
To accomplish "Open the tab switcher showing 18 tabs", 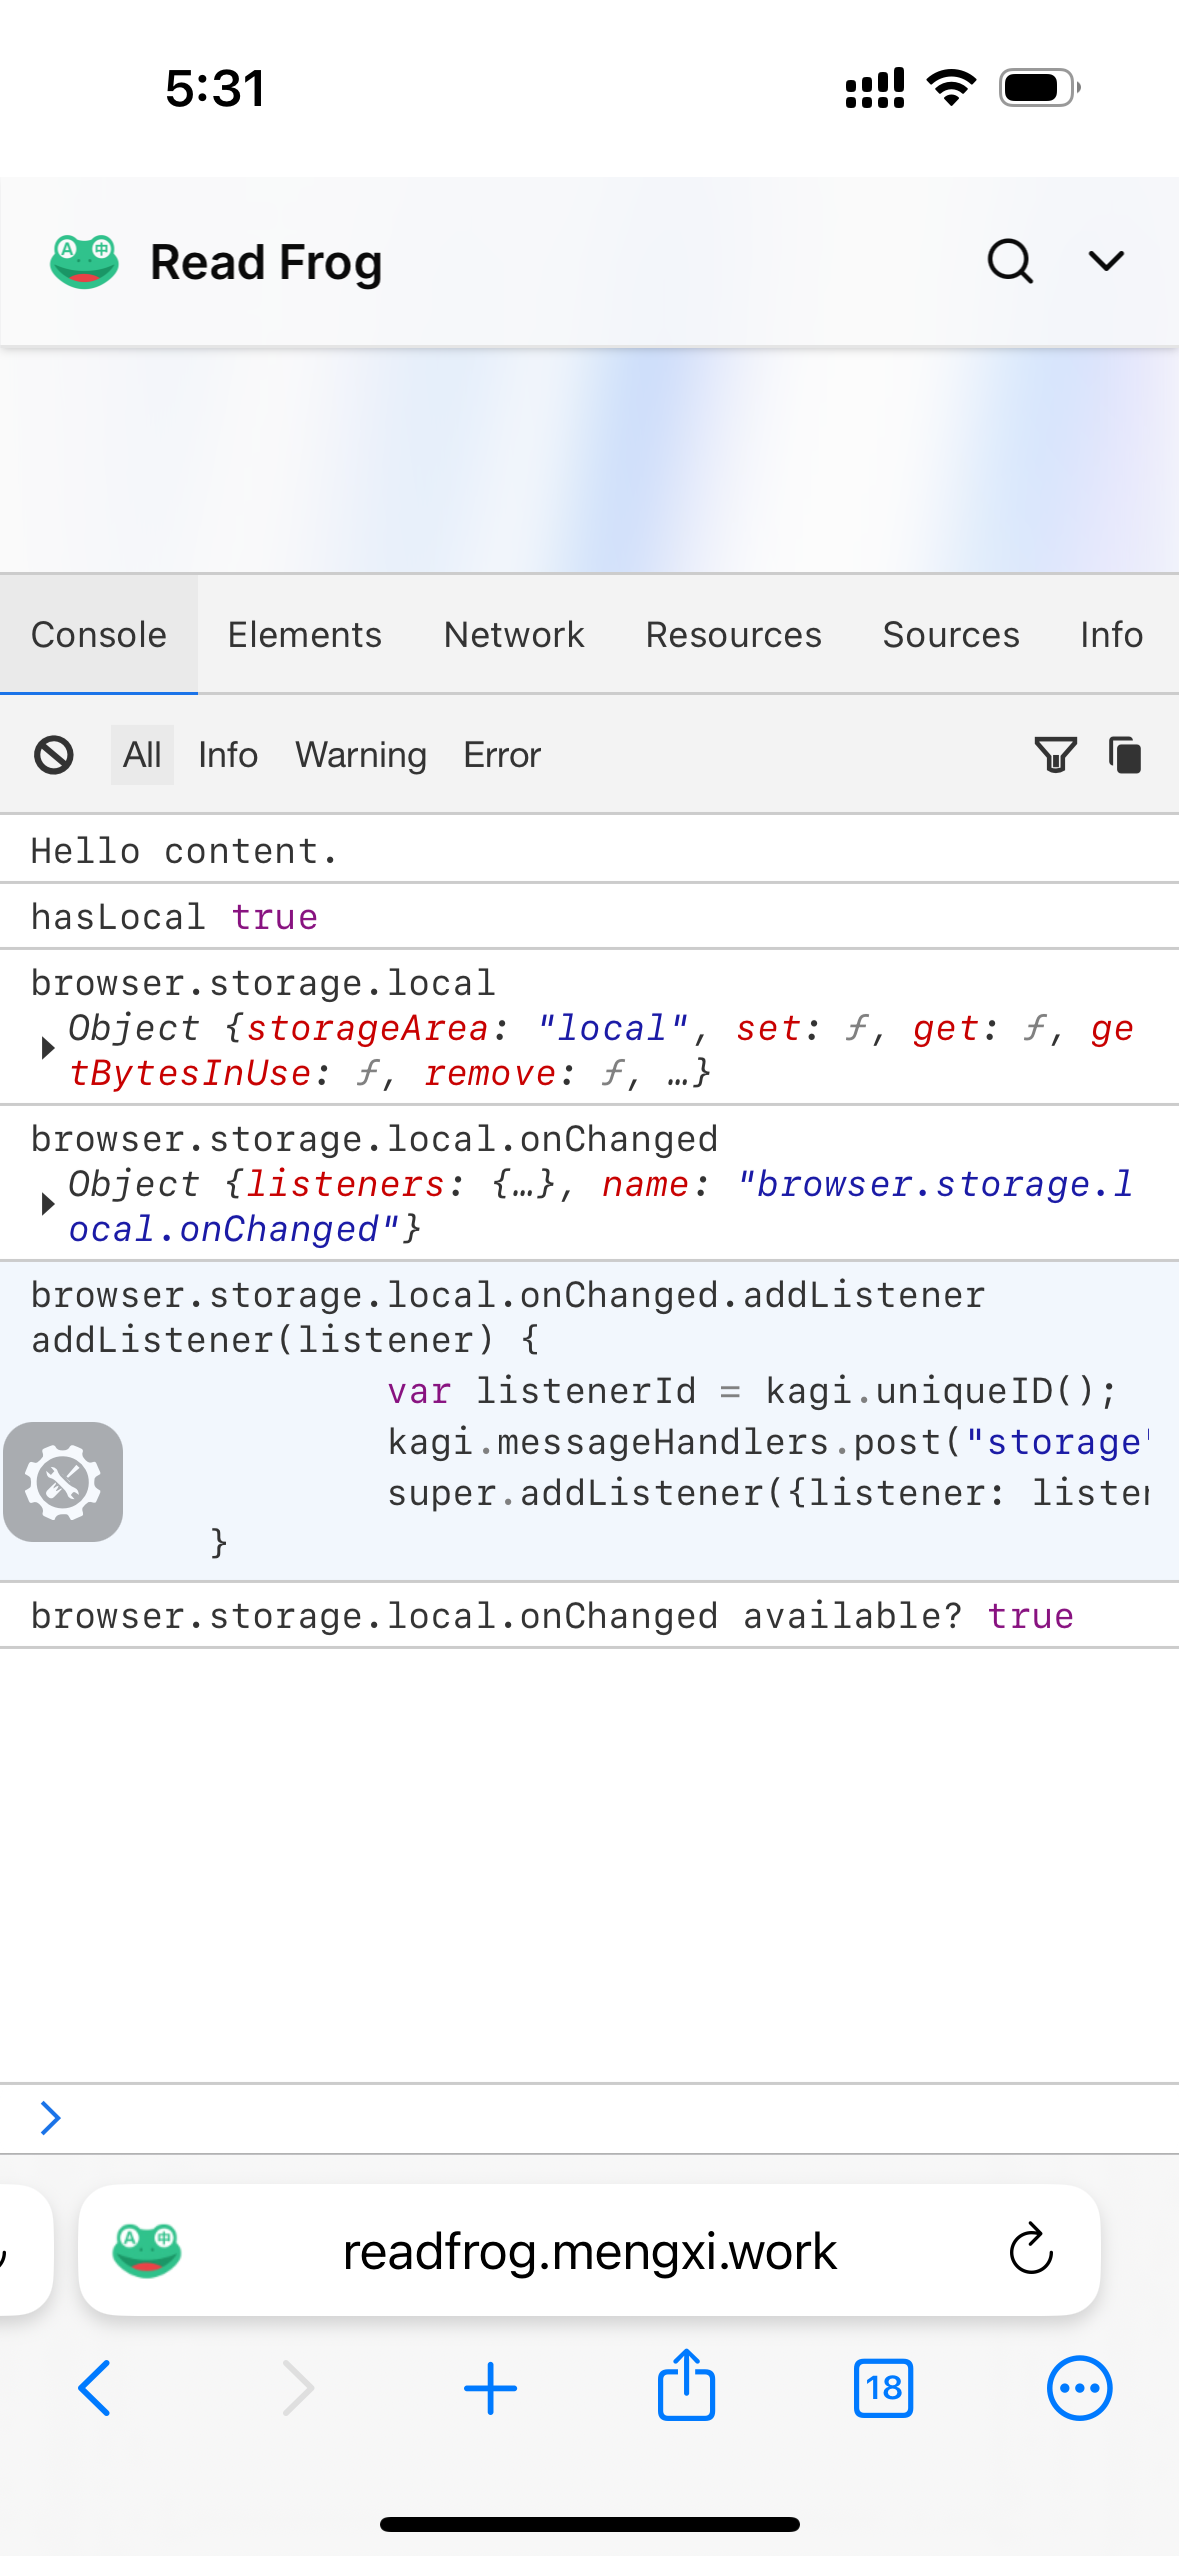I will 883,2387.
